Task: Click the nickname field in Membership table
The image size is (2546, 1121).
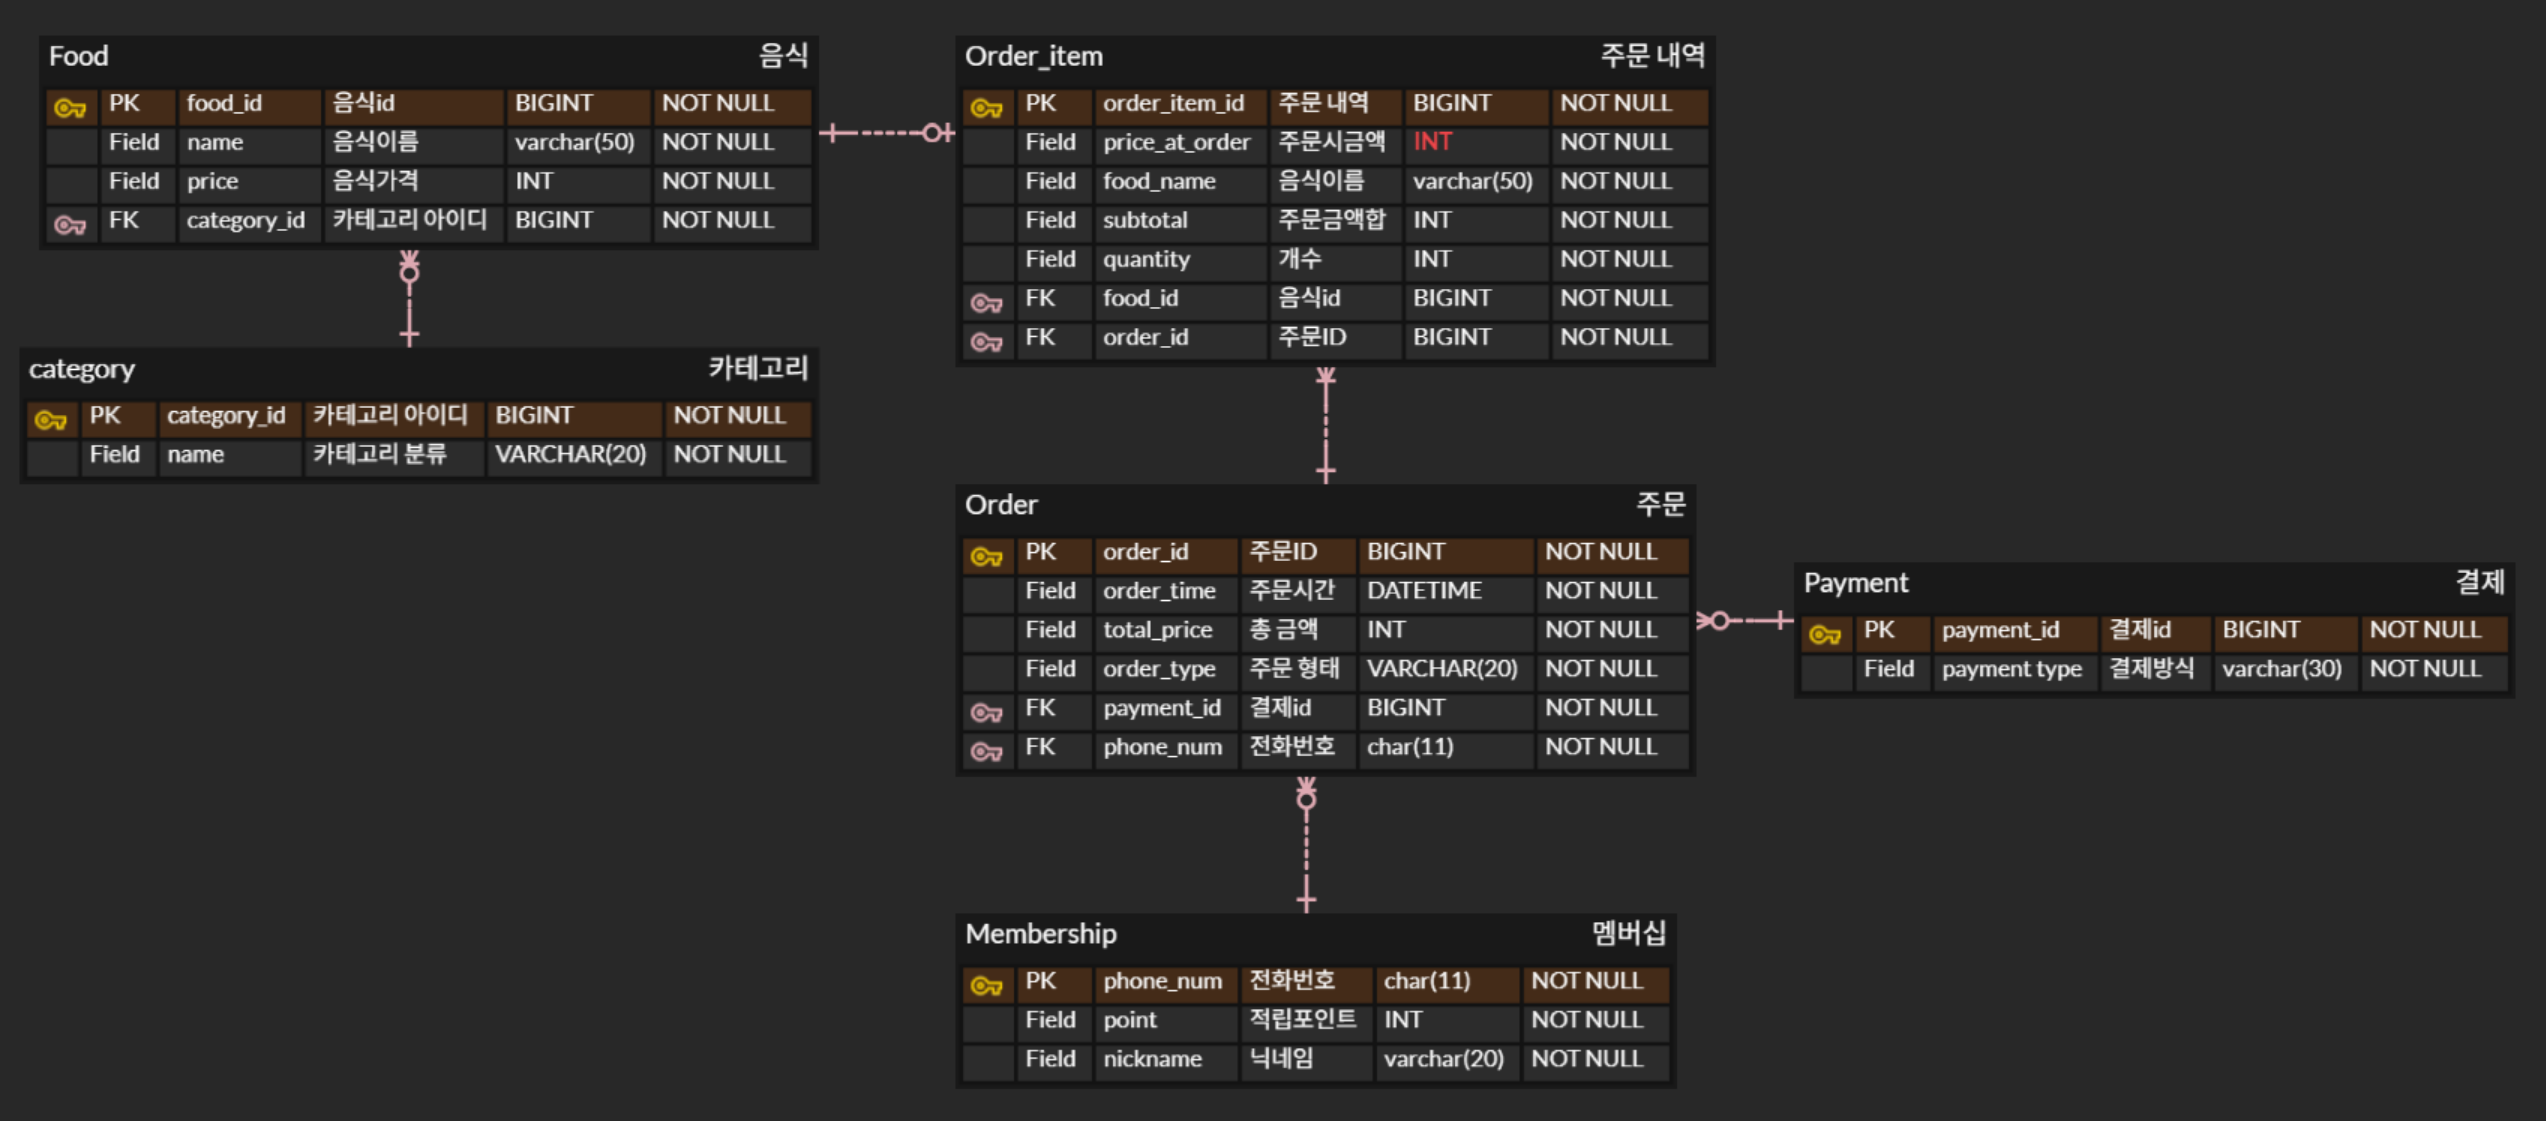Action: [x=1152, y=1059]
